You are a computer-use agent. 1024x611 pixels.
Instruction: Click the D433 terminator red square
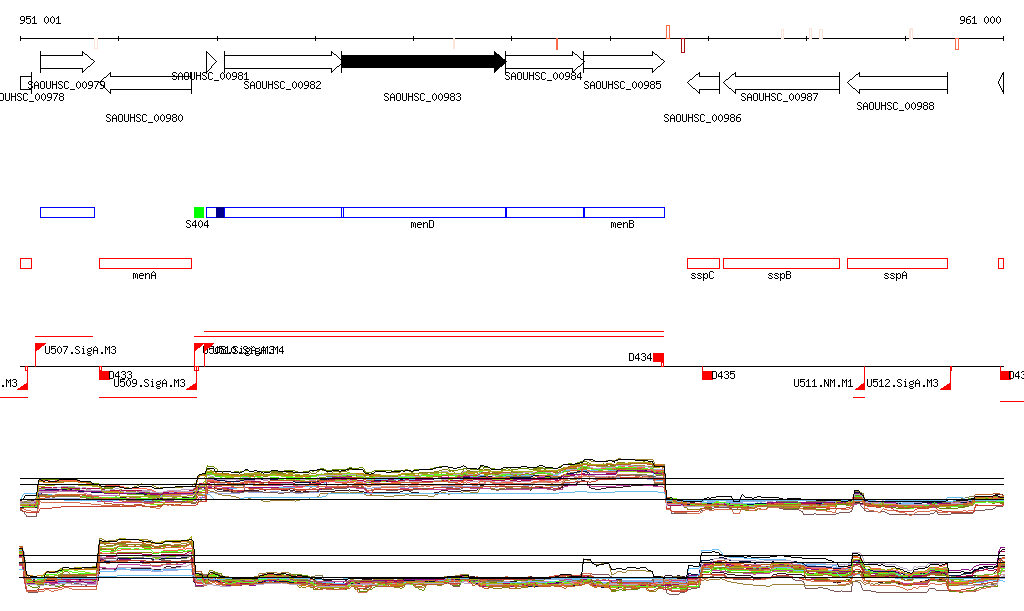(104, 375)
